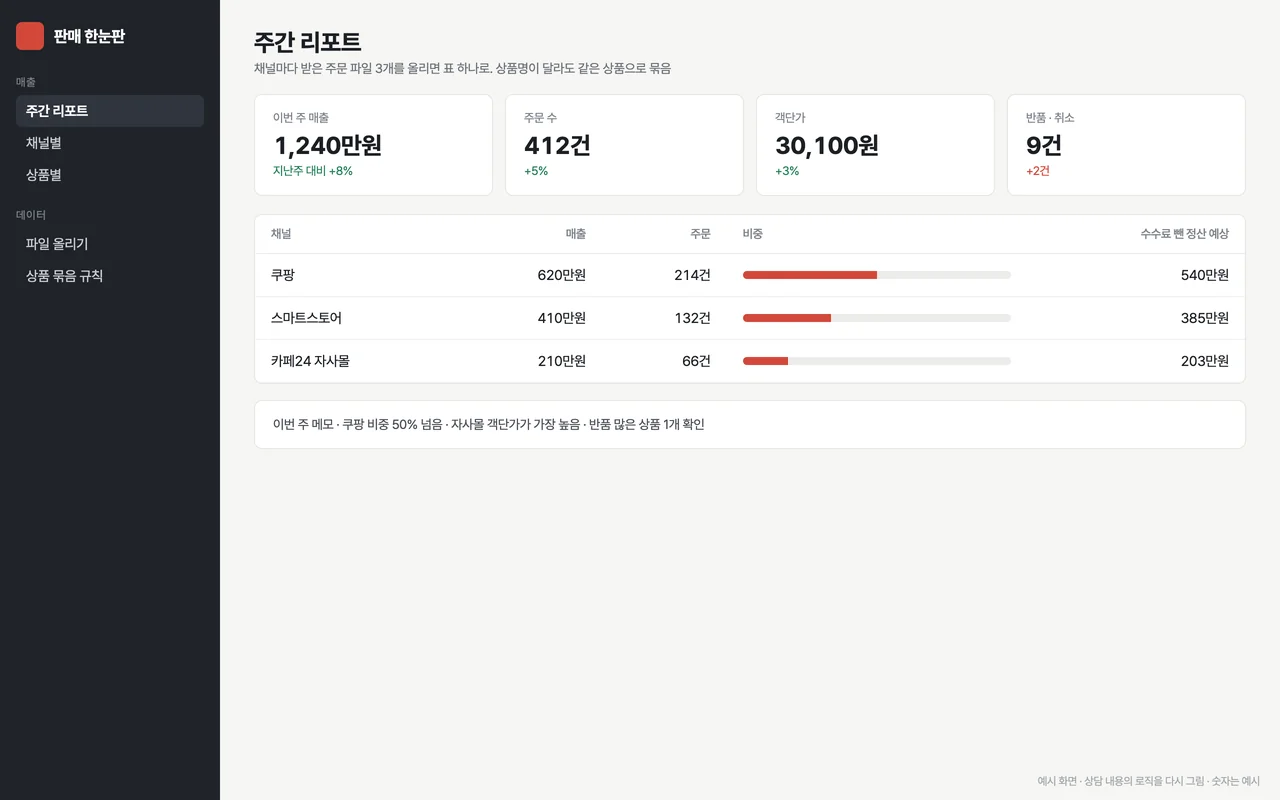Click the +3% change under 객단가
The width and height of the screenshot is (1280, 800).
coord(787,171)
